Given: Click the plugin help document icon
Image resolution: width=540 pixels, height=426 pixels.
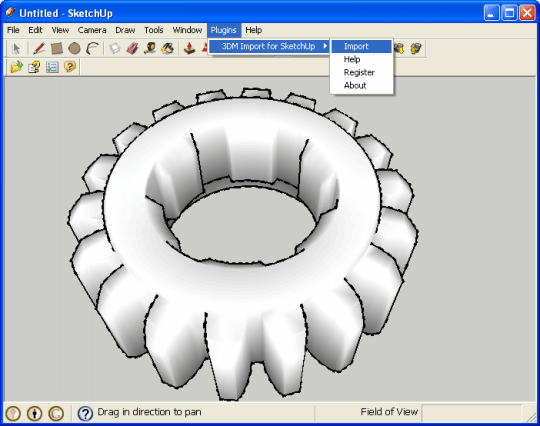Looking at the screenshot, I should click(34, 67).
